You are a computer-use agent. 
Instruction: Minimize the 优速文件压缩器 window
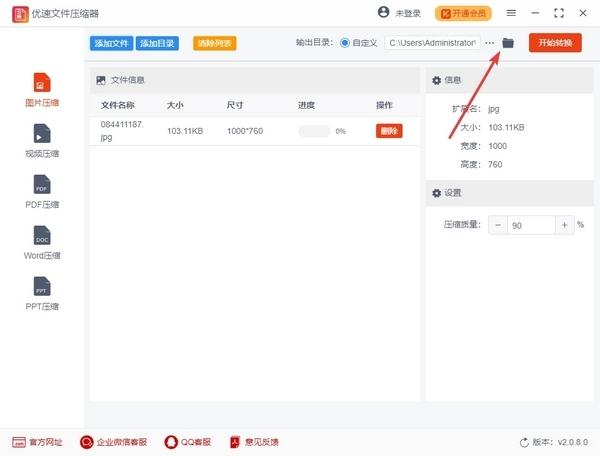[535, 13]
